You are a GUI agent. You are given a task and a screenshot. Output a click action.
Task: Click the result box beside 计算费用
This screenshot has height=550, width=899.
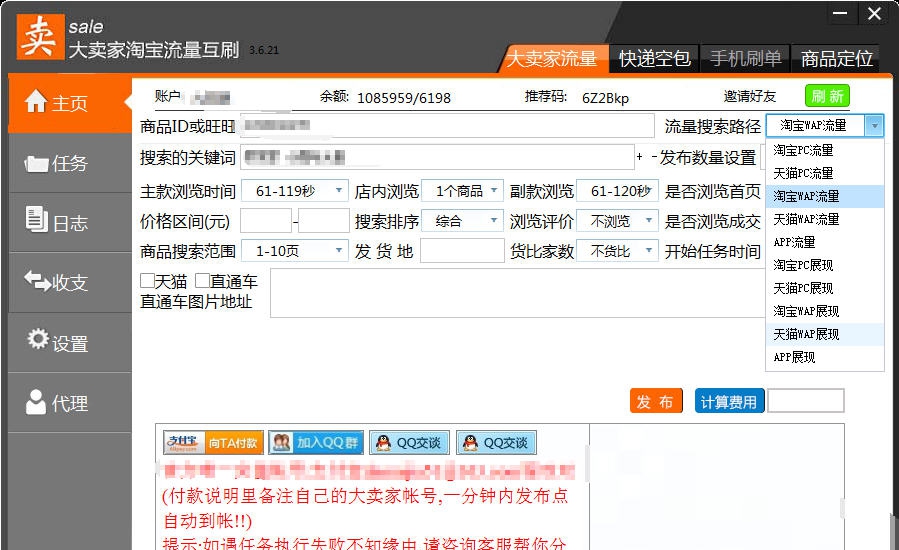806,401
